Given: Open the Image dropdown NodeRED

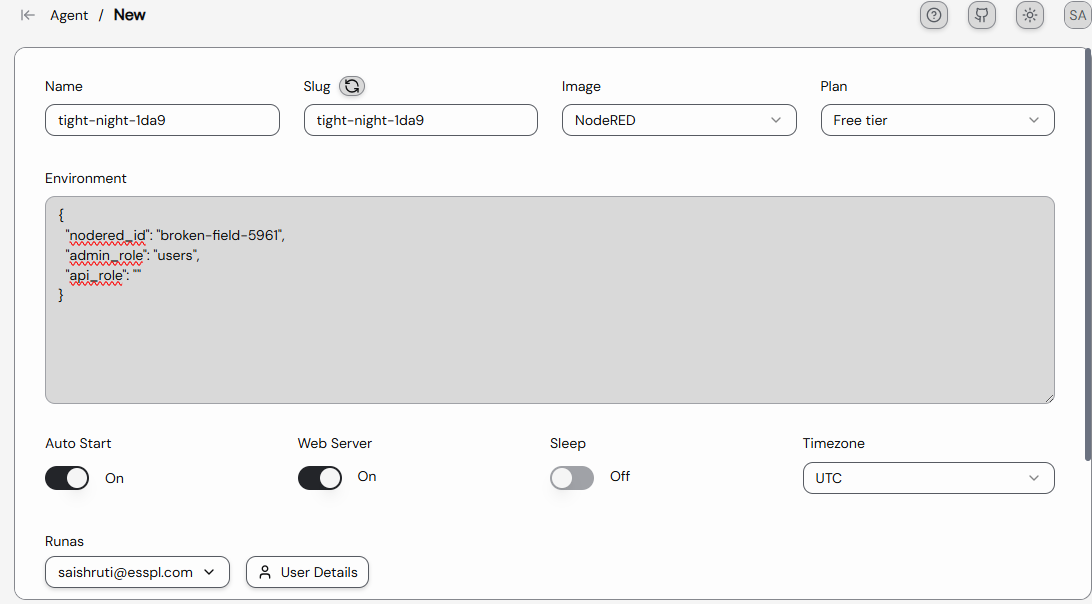Looking at the screenshot, I should (679, 120).
